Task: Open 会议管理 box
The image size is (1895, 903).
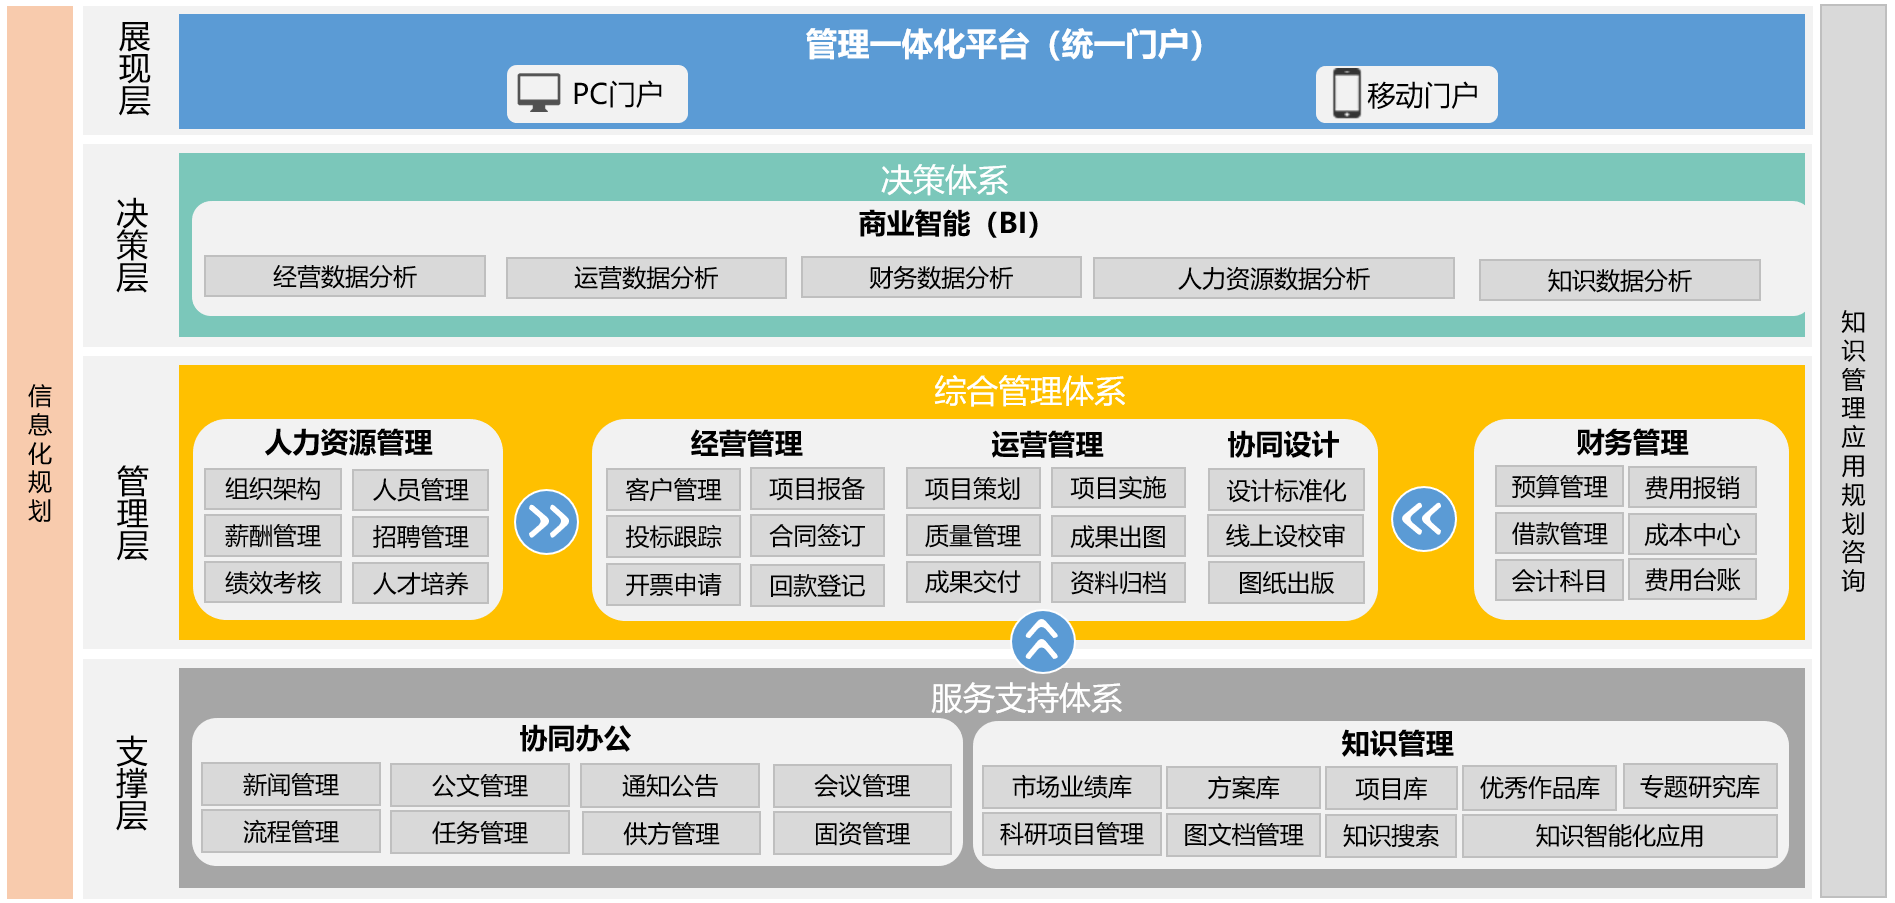Action: 862,786
